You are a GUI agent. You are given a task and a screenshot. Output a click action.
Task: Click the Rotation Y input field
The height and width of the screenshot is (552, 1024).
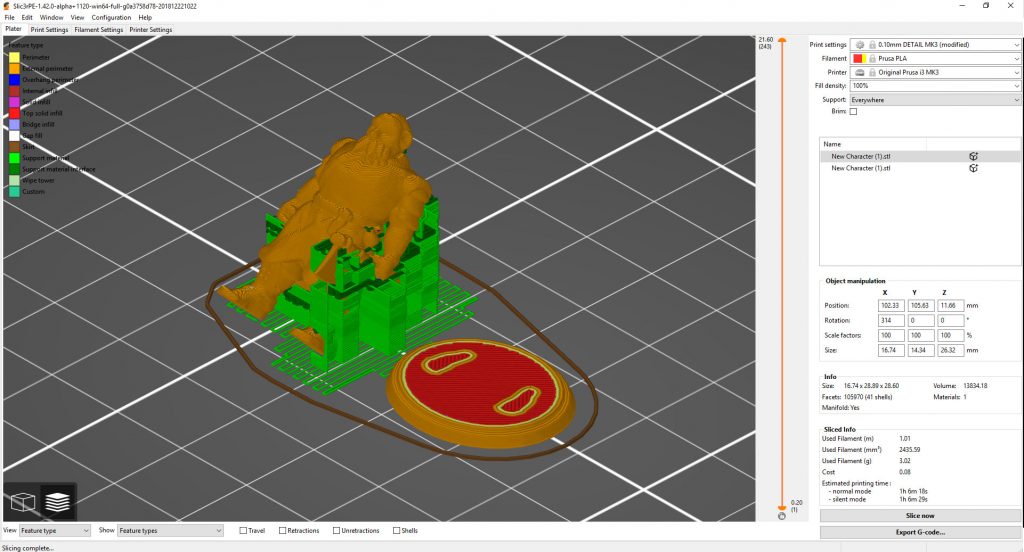[921, 321]
